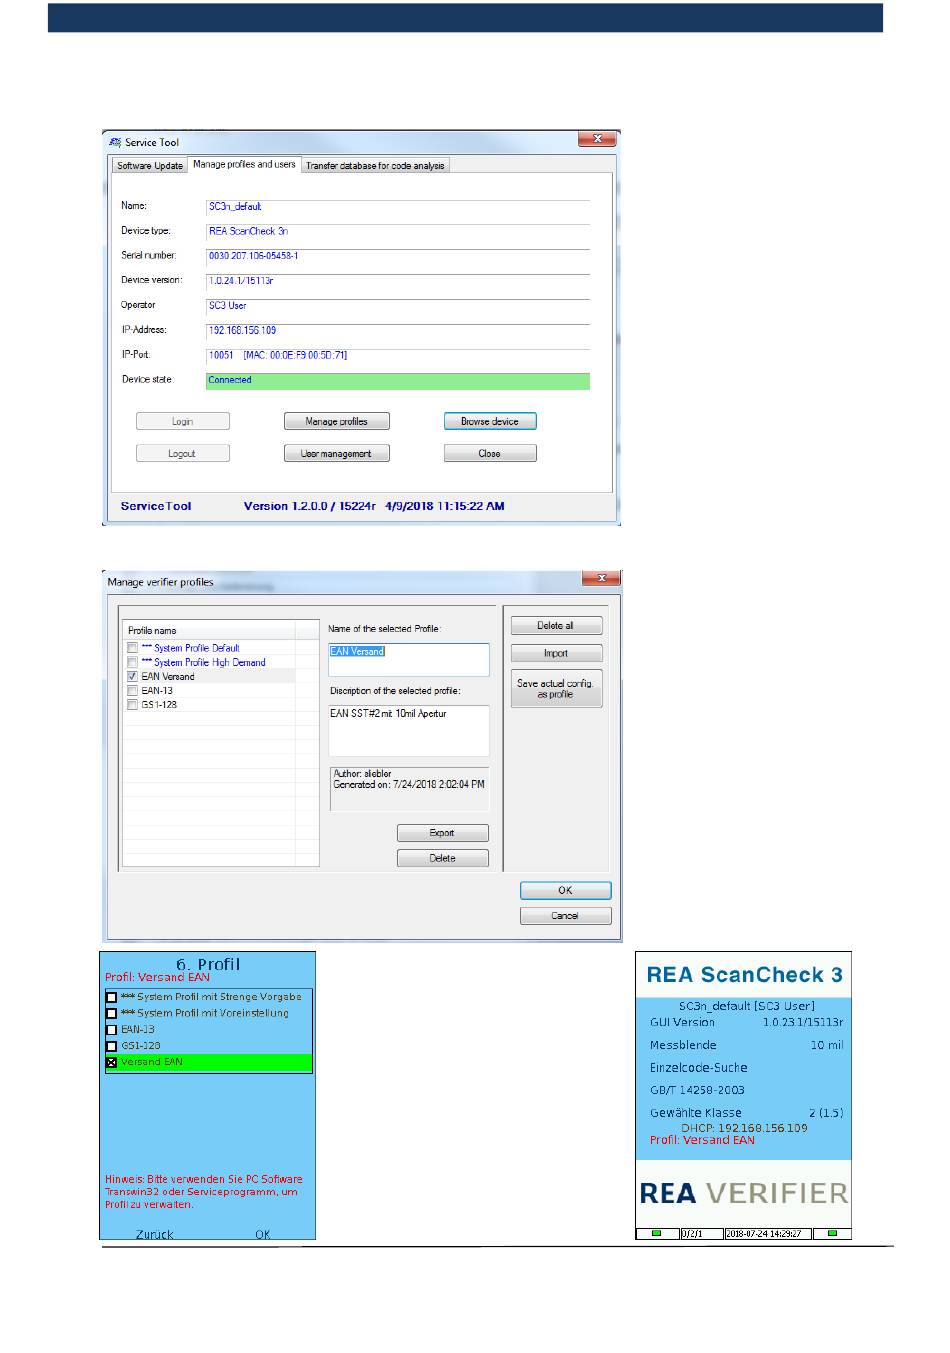This screenshot has width=950, height=1353.
Task: Click the Name field showing SC3n_default
Action: tap(398, 206)
